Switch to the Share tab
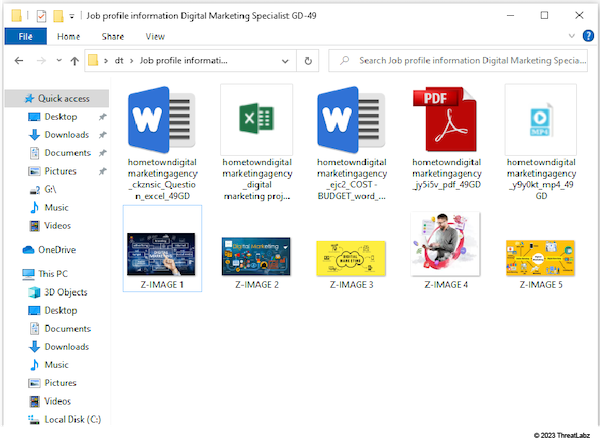600x445 pixels. (112, 36)
